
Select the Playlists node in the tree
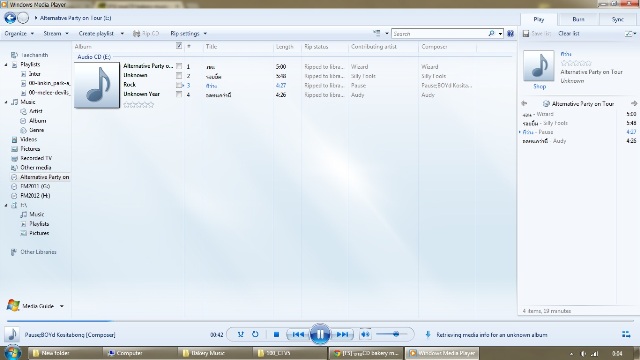[x=30, y=64]
